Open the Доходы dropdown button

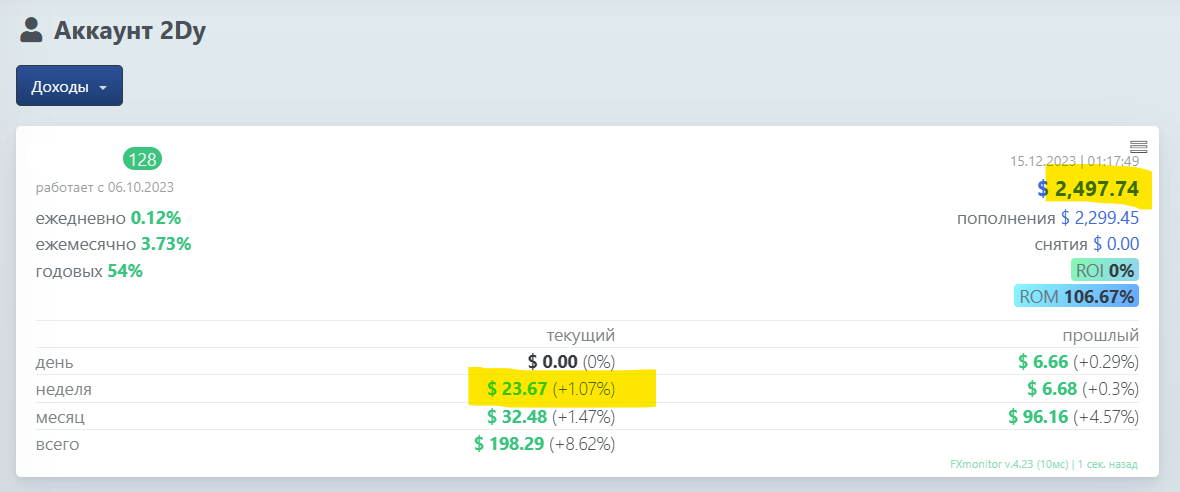69,86
